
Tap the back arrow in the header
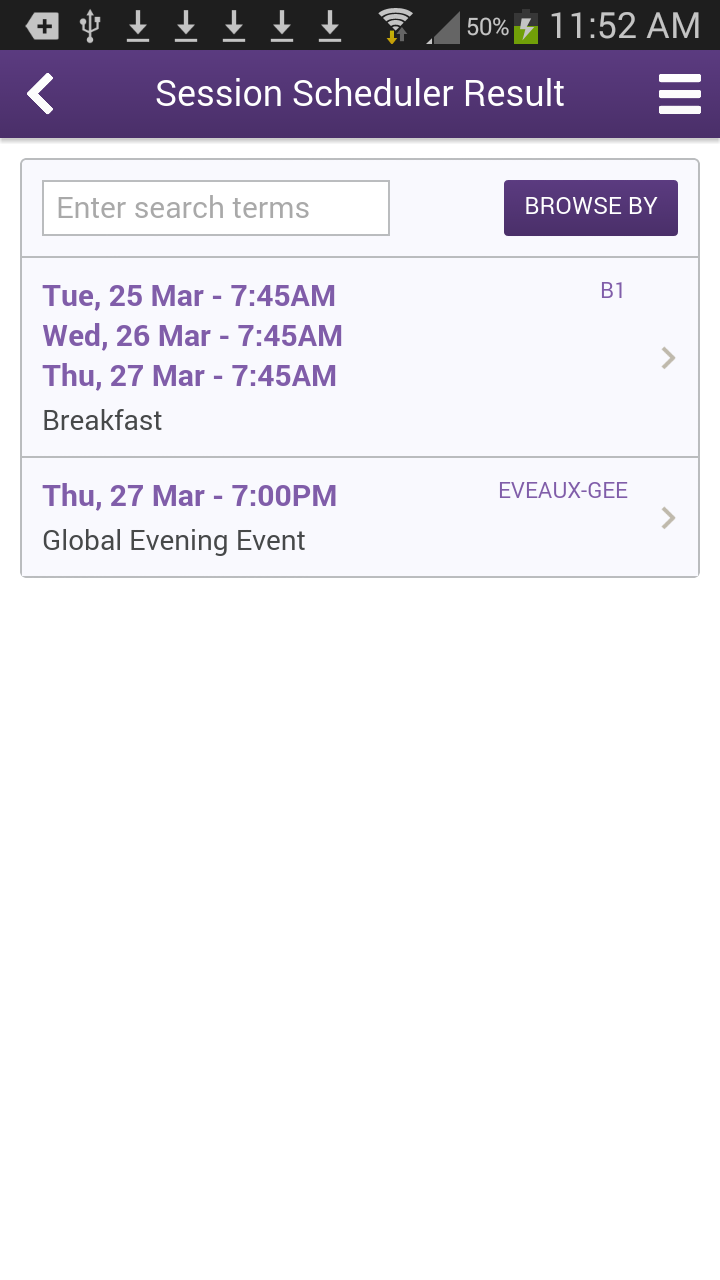[40, 94]
